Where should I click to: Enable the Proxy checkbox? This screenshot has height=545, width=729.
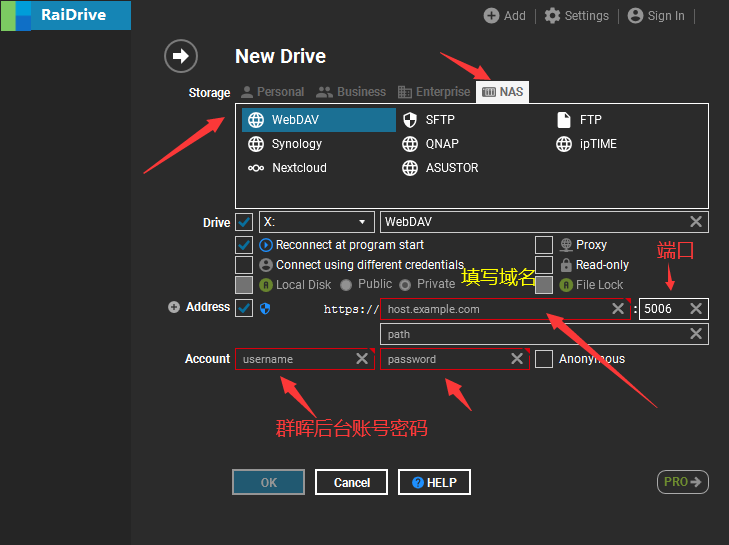[x=544, y=245]
